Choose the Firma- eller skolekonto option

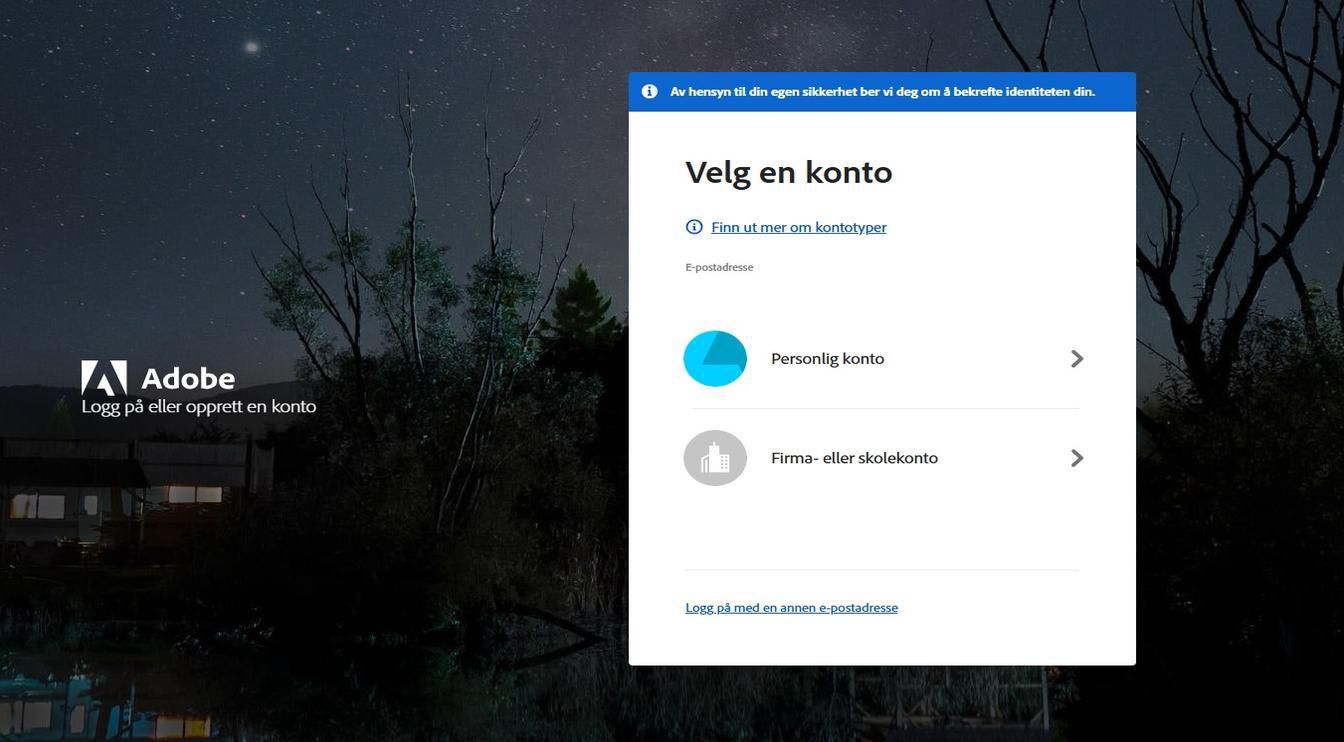[x=853, y=457]
